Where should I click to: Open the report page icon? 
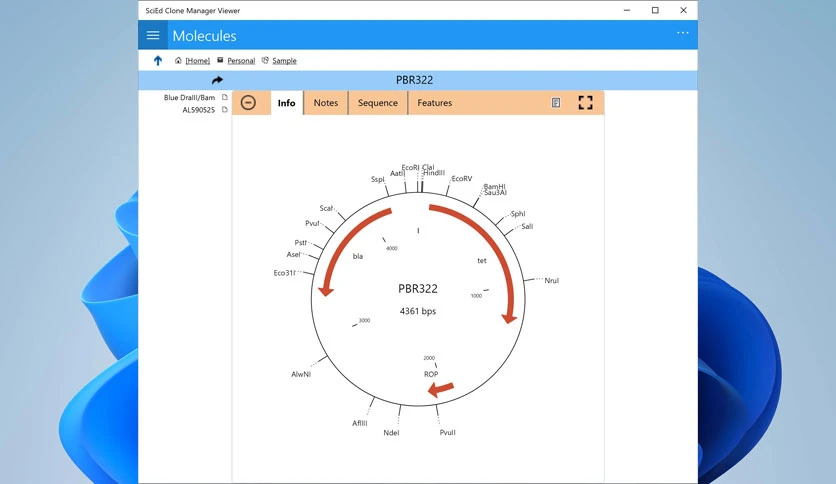point(556,102)
